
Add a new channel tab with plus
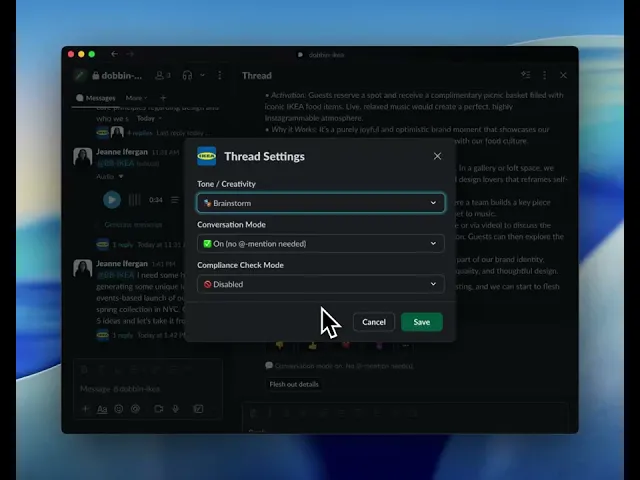tap(163, 98)
